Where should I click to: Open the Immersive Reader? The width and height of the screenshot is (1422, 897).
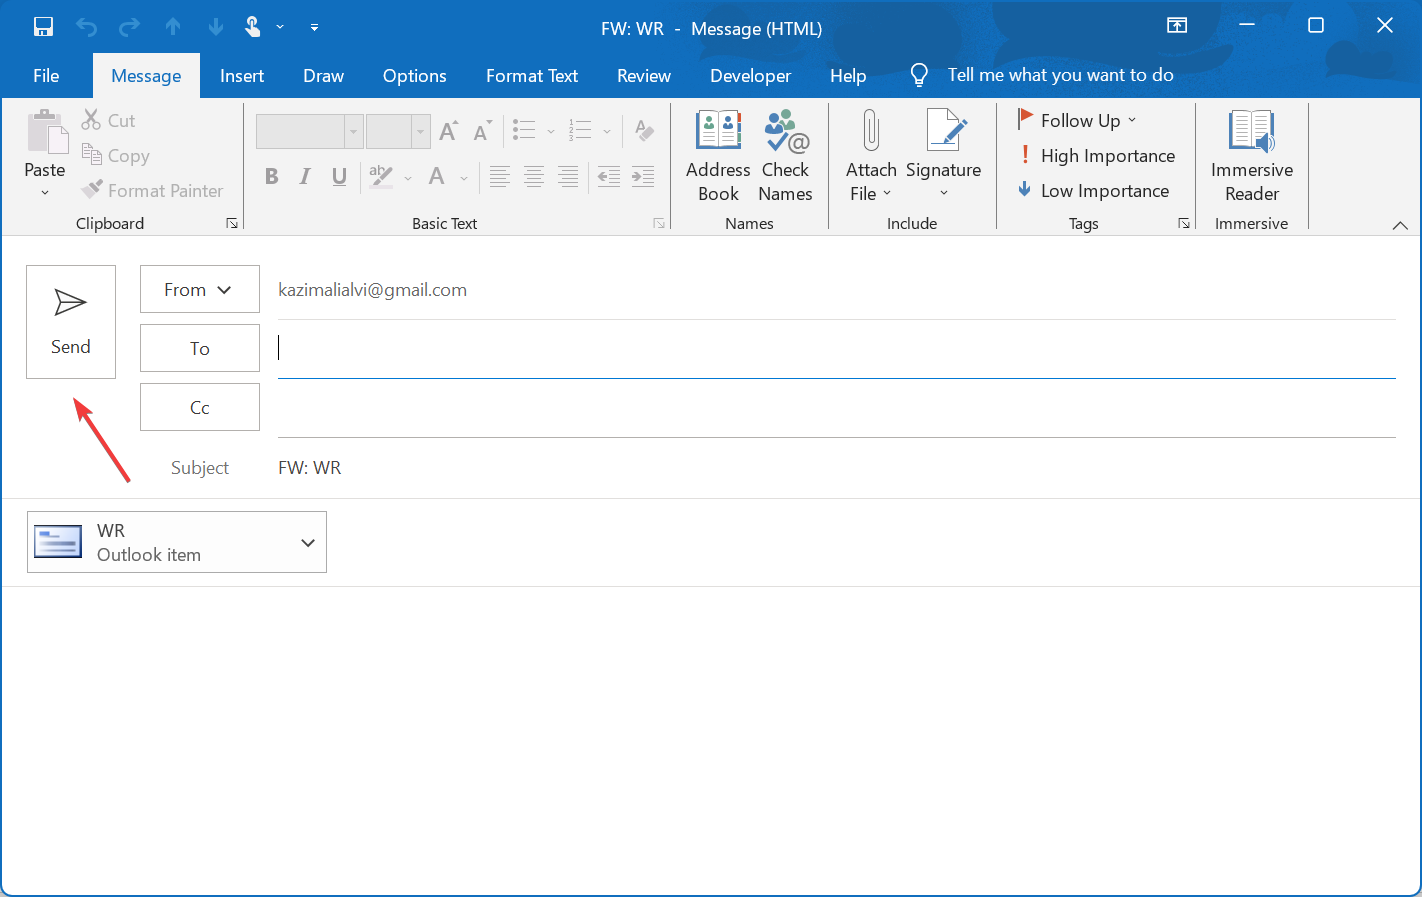point(1251,155)
